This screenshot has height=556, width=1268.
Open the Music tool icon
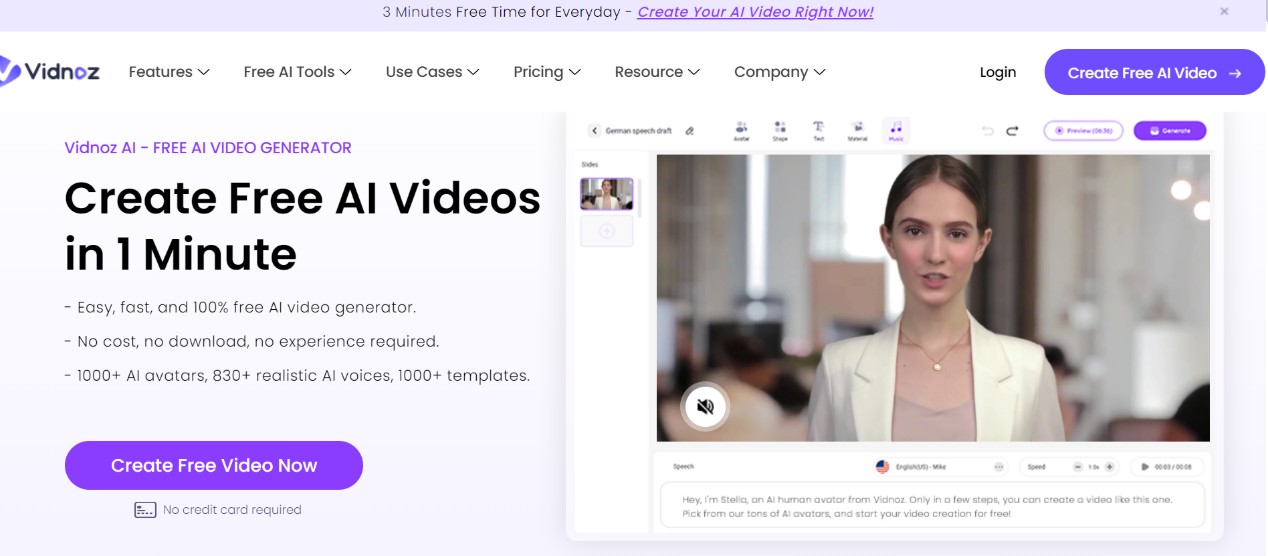(896, 131)
